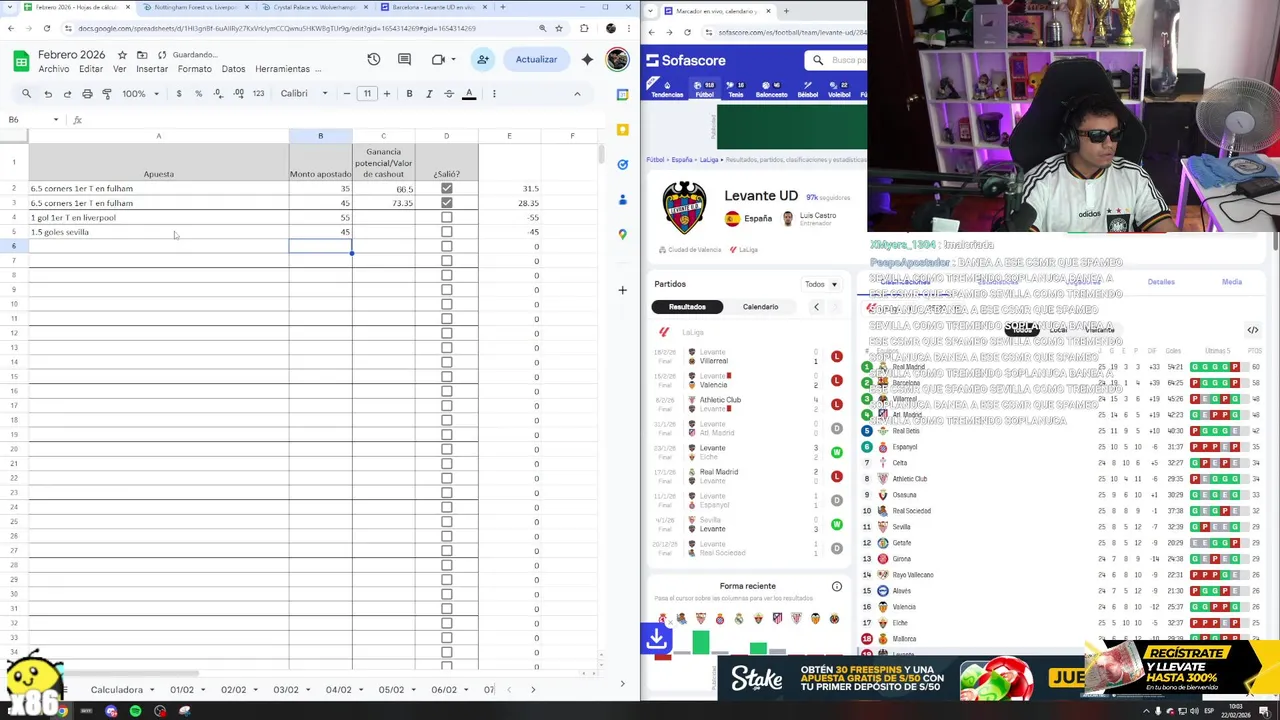Toggle italic formatting
Screen dimensions: 1280x720
(429, 94)
